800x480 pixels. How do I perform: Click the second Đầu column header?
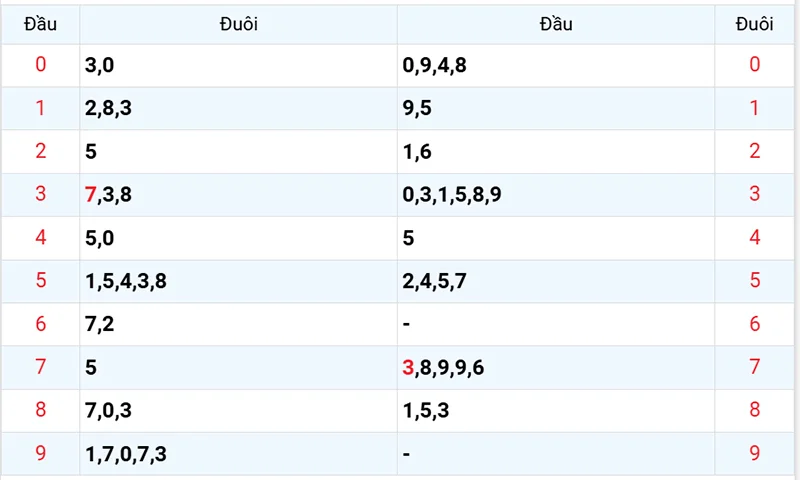(556, 24)
